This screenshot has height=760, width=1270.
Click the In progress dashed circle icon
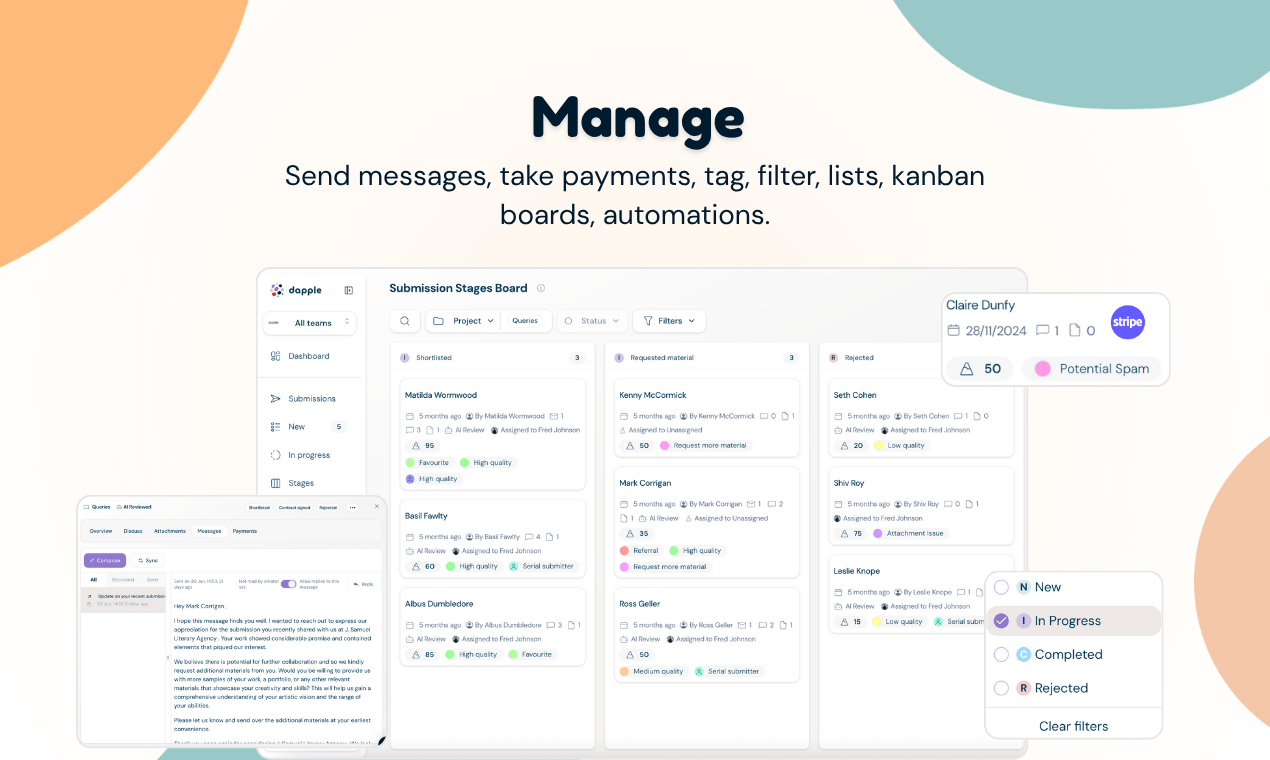point(276,455)
